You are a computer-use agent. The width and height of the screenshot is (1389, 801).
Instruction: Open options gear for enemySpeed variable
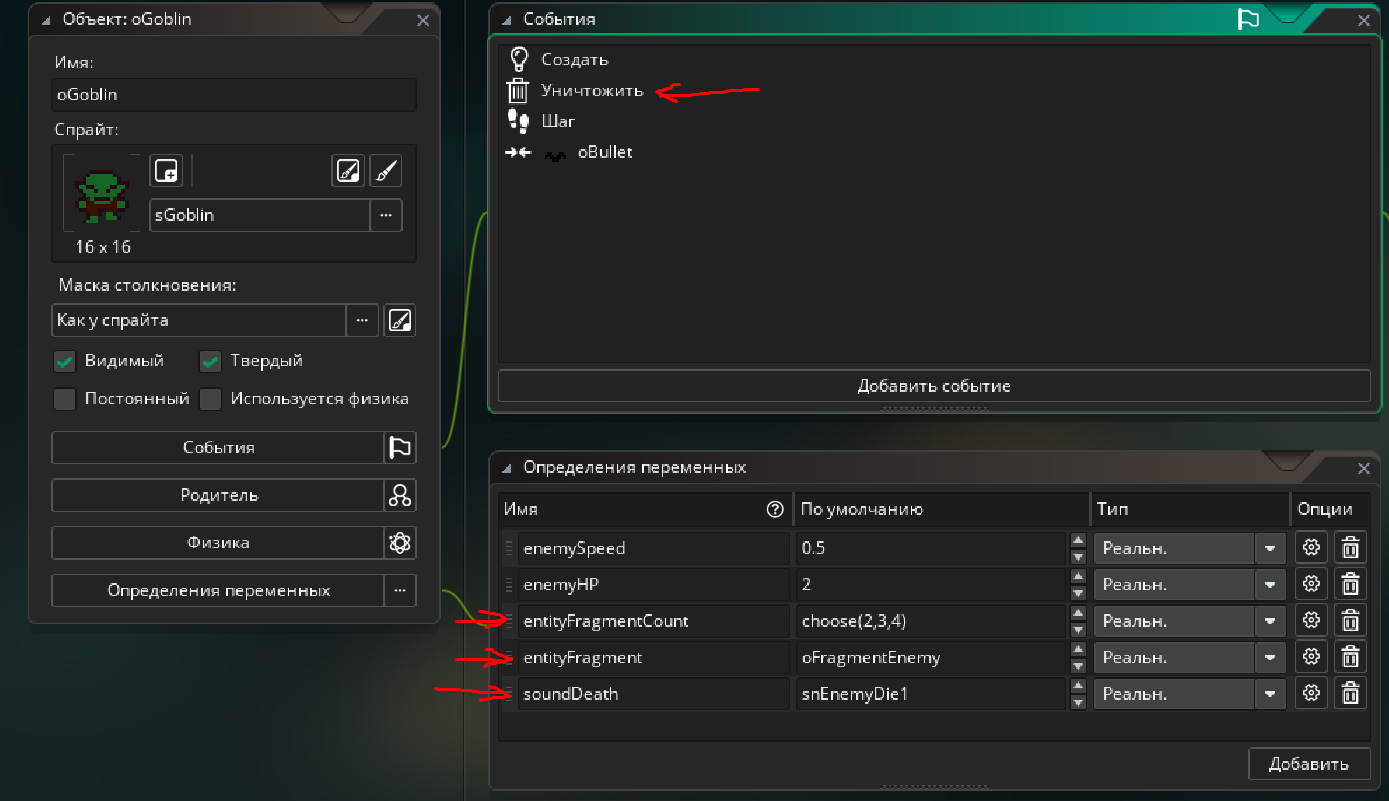click(1311, 548)
